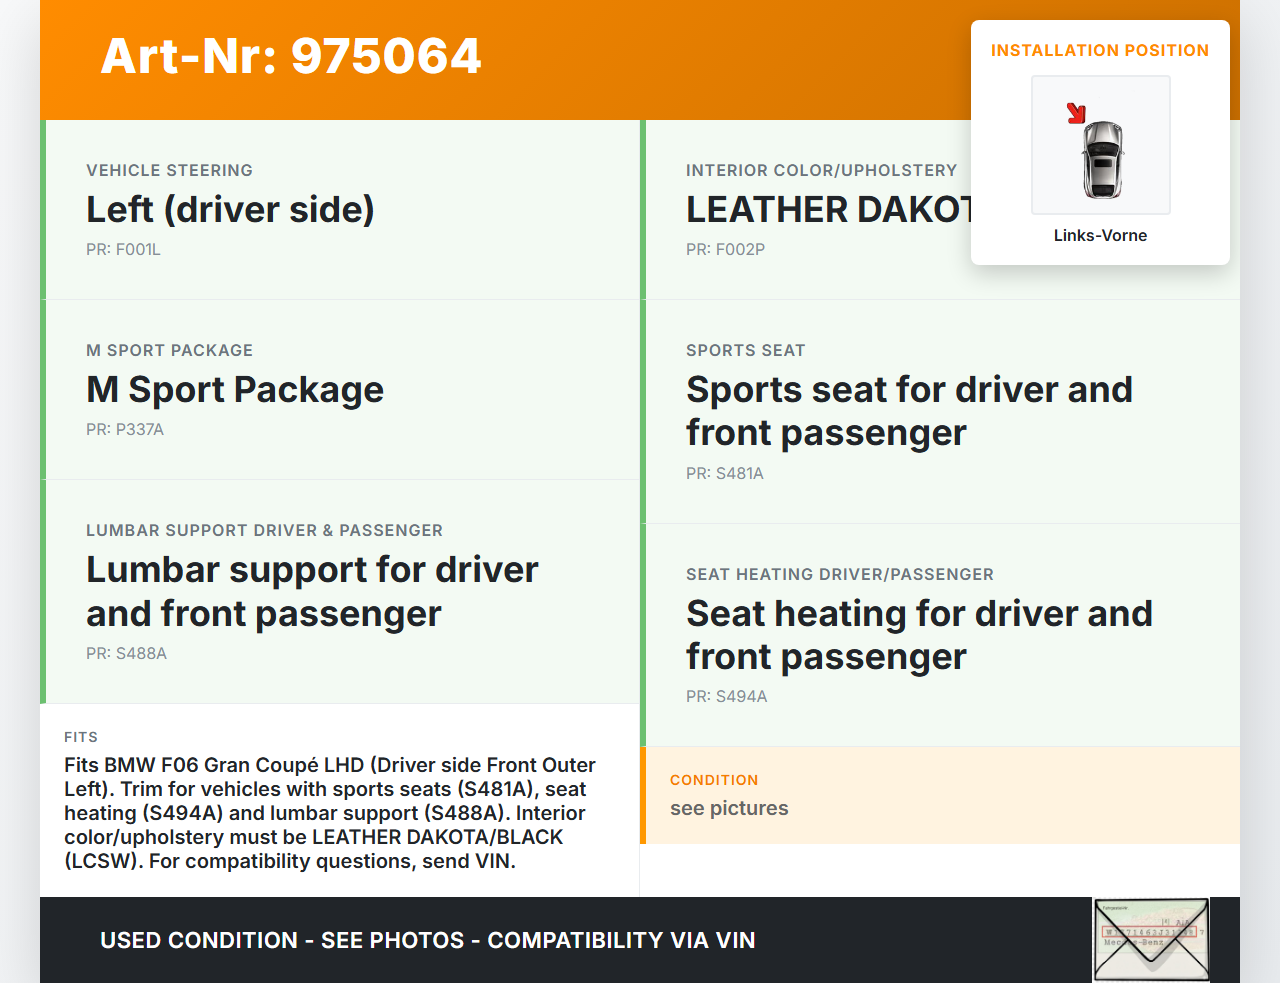Click the Fits BMW F06 compatibility paragraph
1280x983 pixels.
330,813
